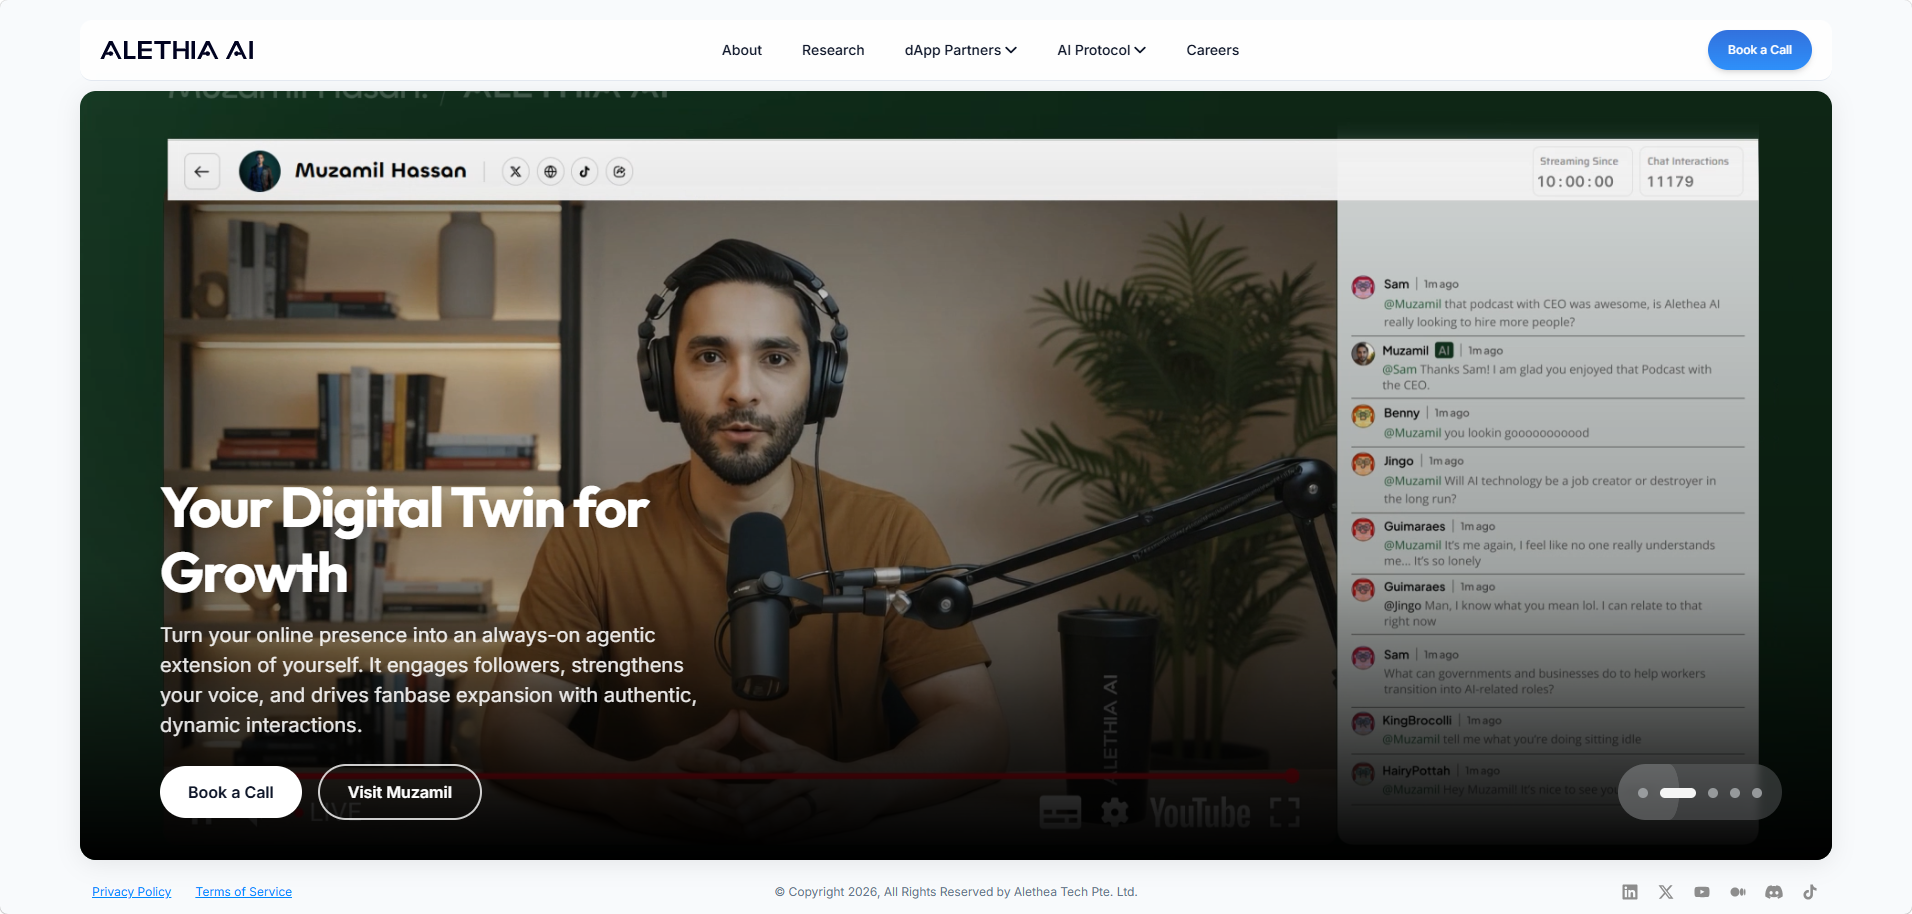The width and height of the screenshot is (1912, 914).
Task: Click the heading "Your Digital Twin for Growth"
Action: point(405,540)
